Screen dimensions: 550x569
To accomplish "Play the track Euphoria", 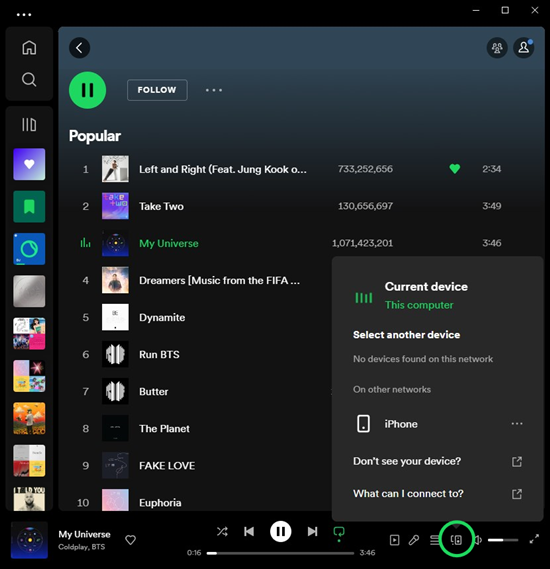I will pyautogui.click(x=160, y=503).
